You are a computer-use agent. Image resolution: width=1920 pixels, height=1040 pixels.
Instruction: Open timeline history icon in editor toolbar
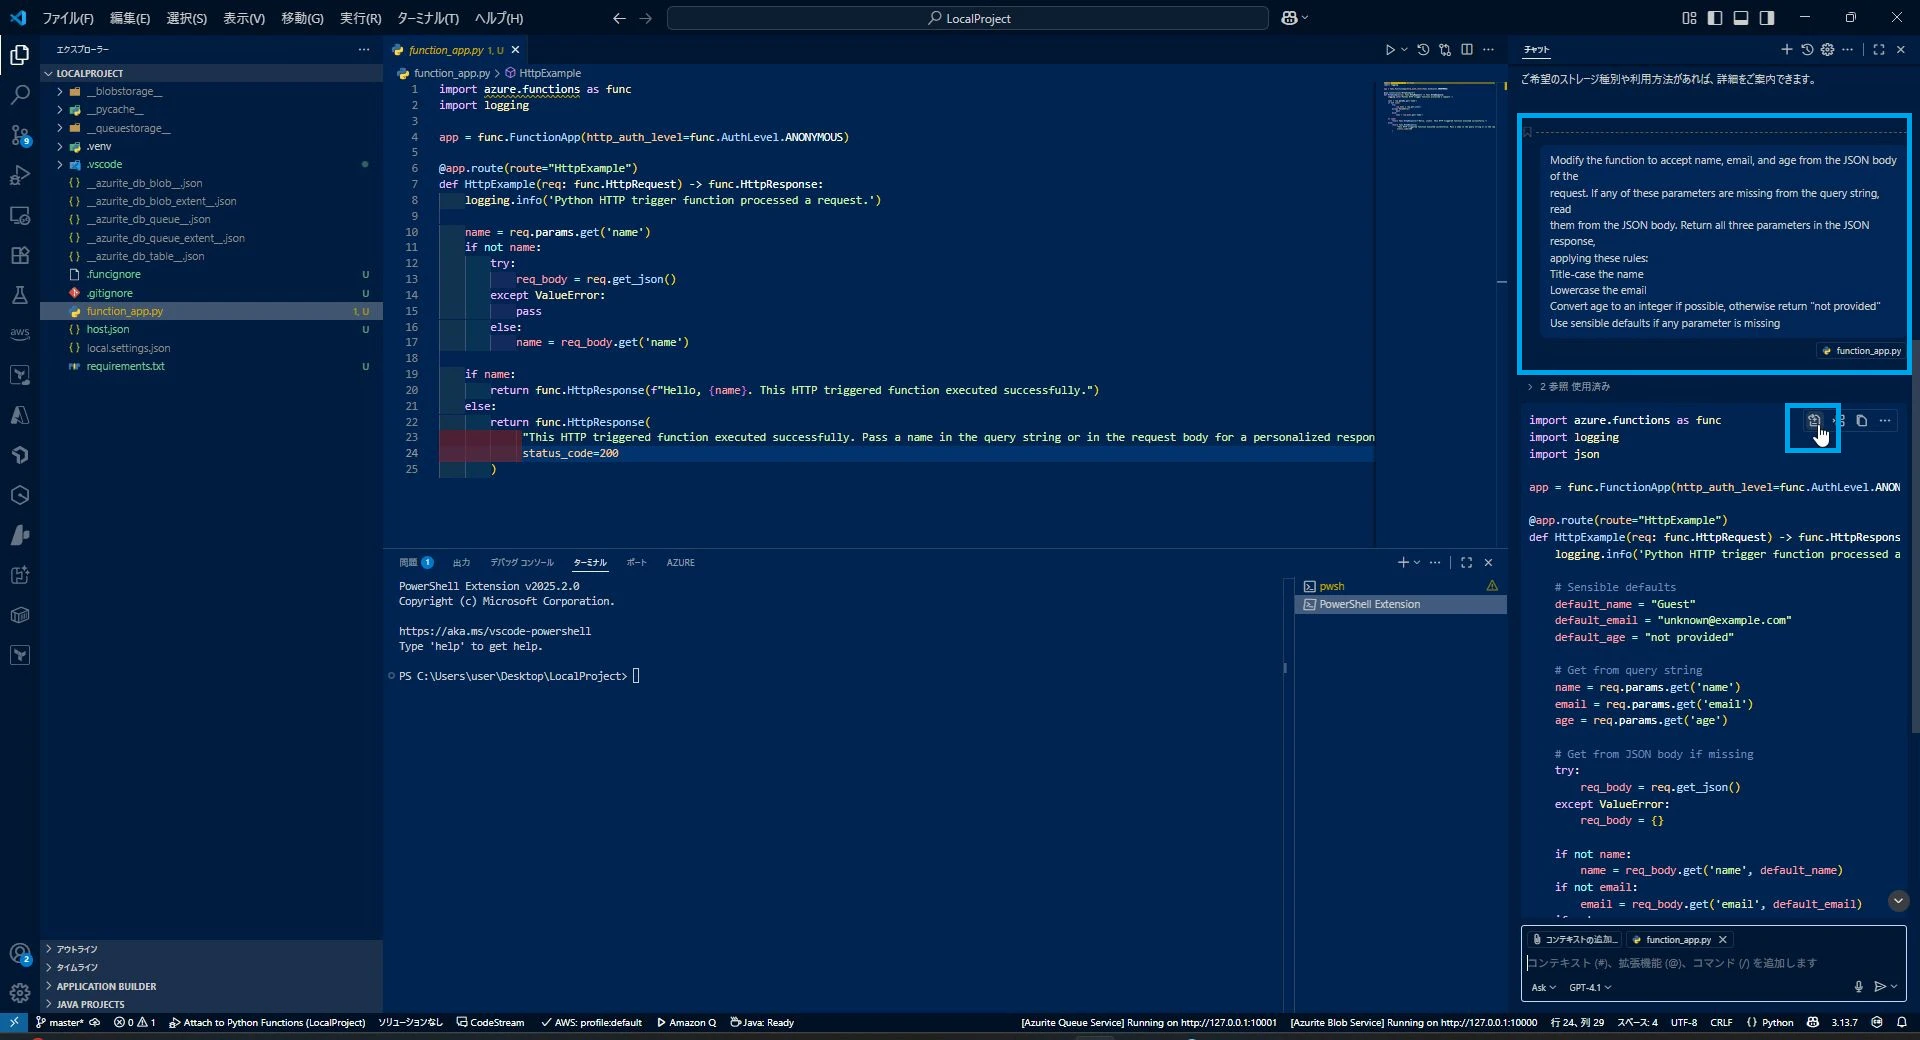pos(1423,49)
